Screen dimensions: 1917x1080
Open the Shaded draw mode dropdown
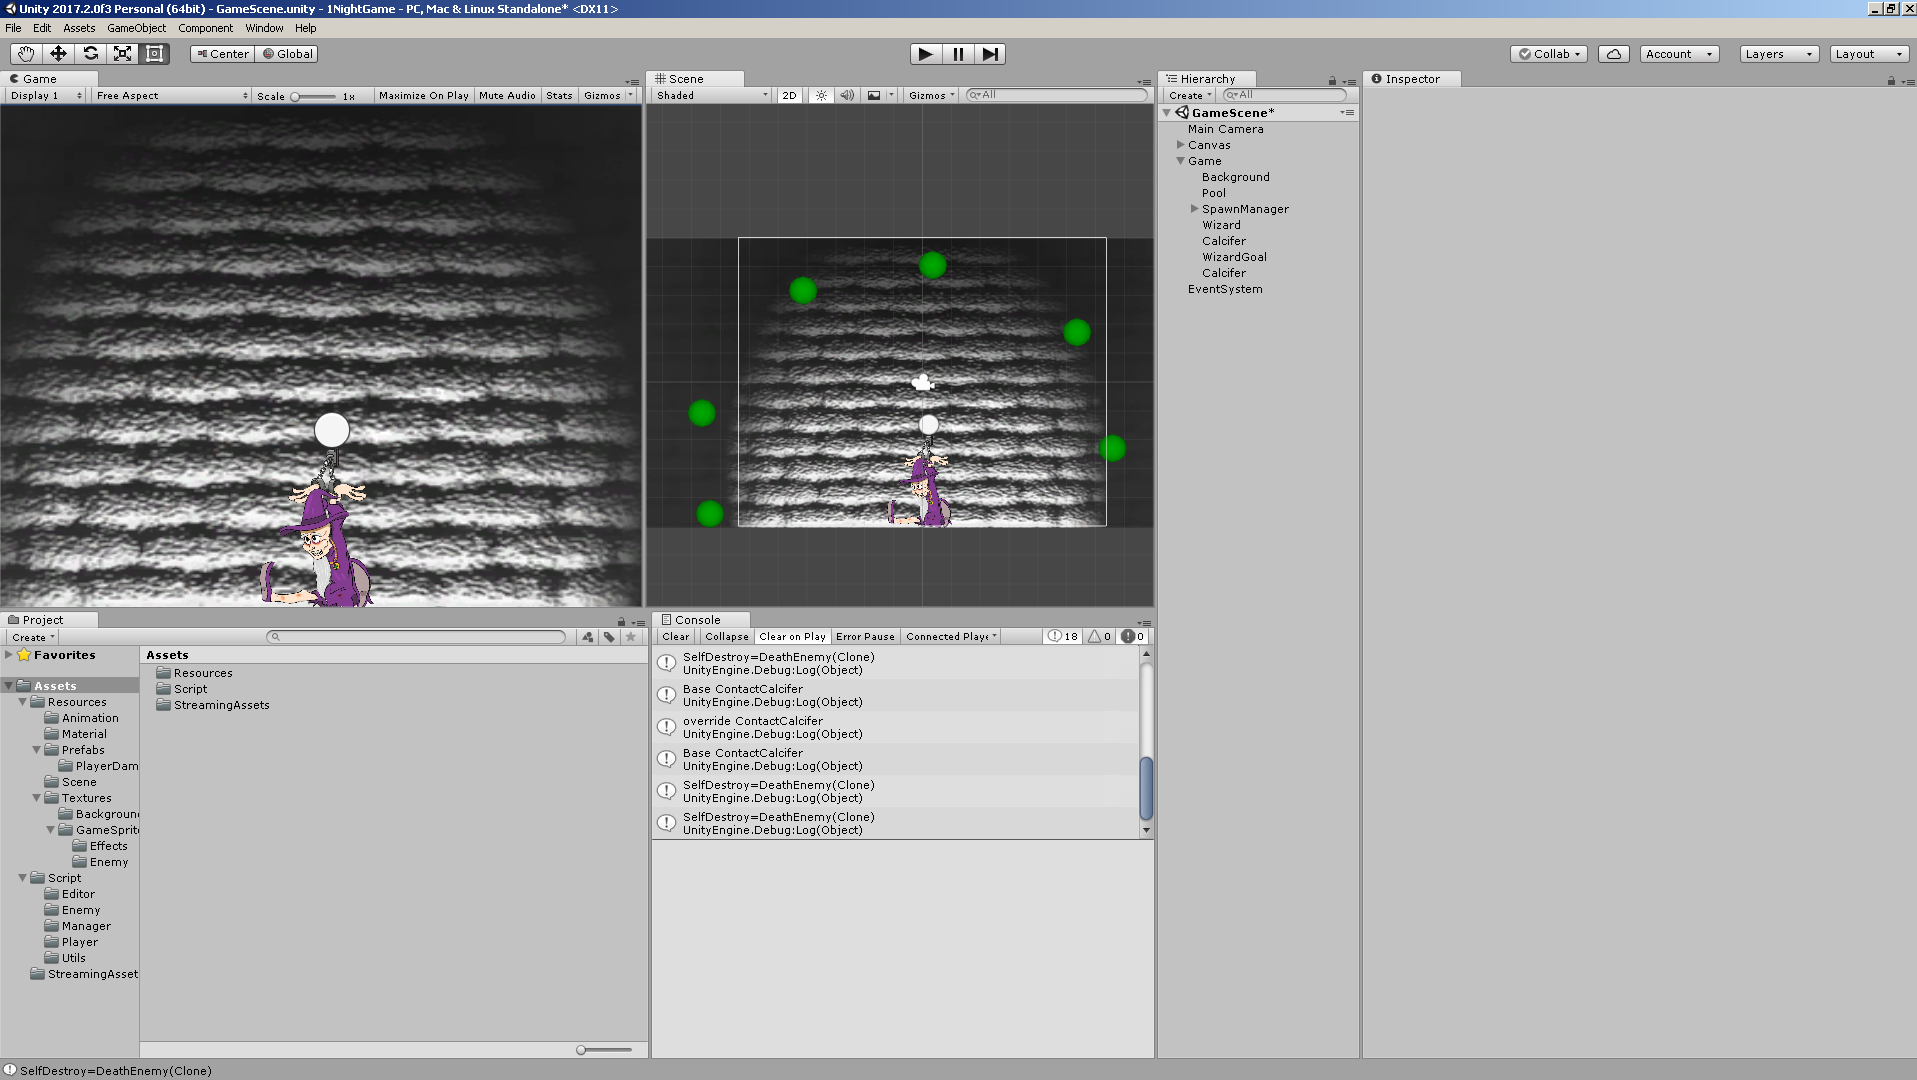[711, 96]
